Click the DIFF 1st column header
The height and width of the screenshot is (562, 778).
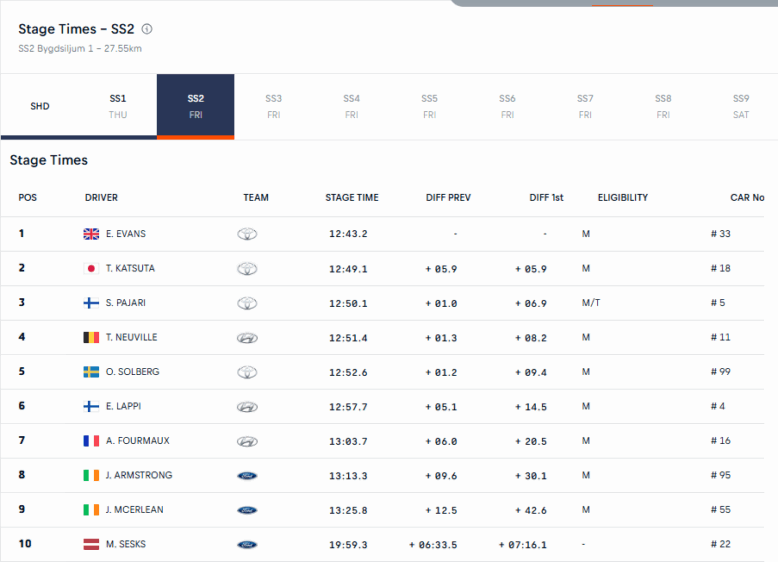[x=546, y=198]
